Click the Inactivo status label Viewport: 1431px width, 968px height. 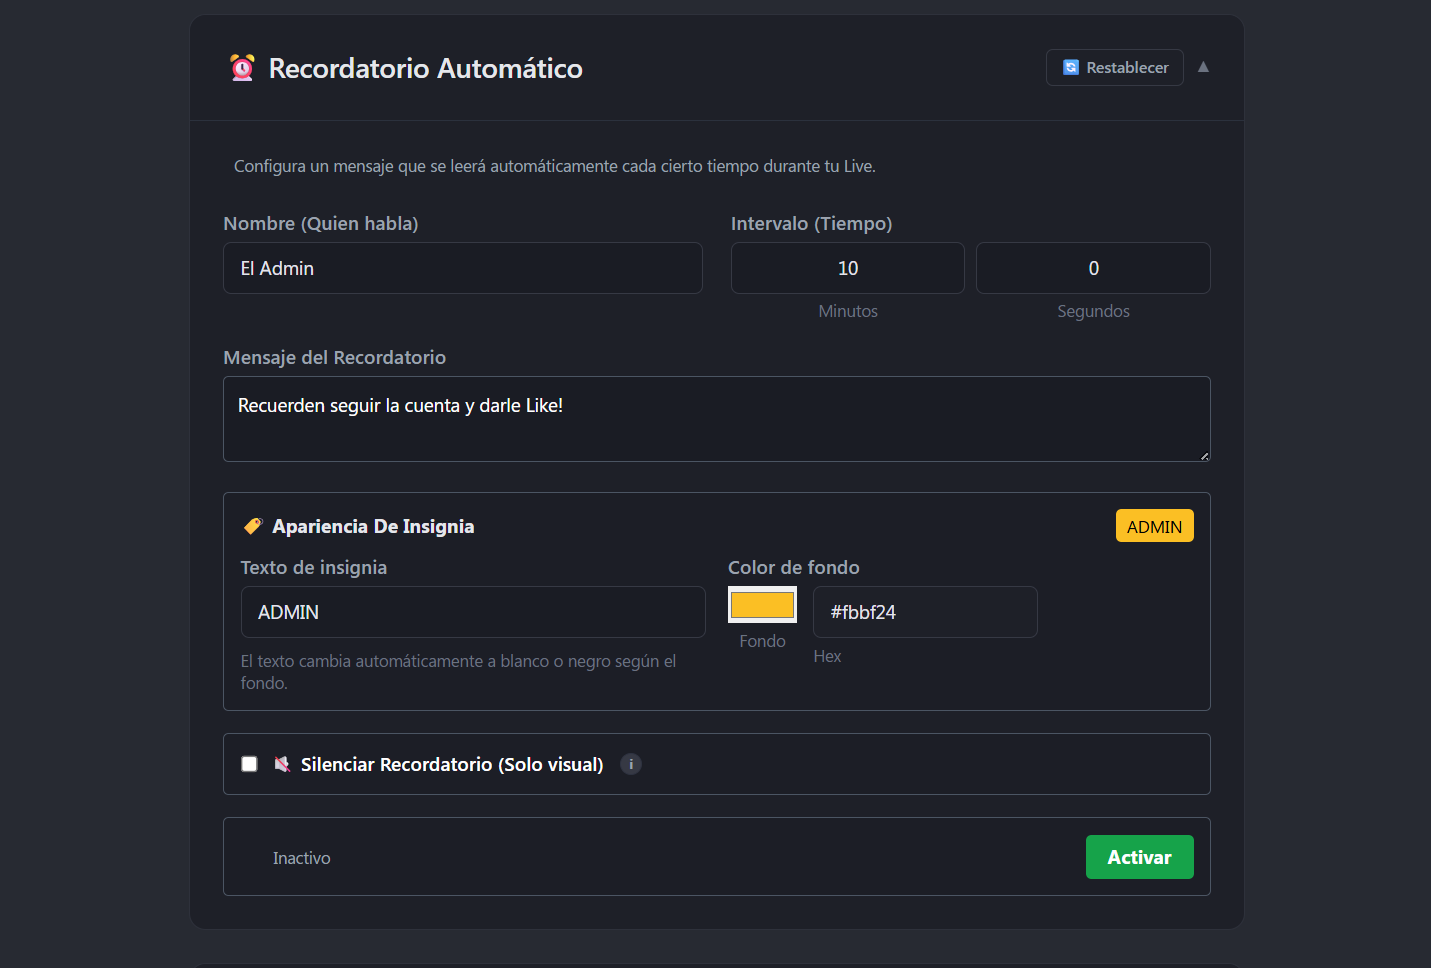[301, 857]
